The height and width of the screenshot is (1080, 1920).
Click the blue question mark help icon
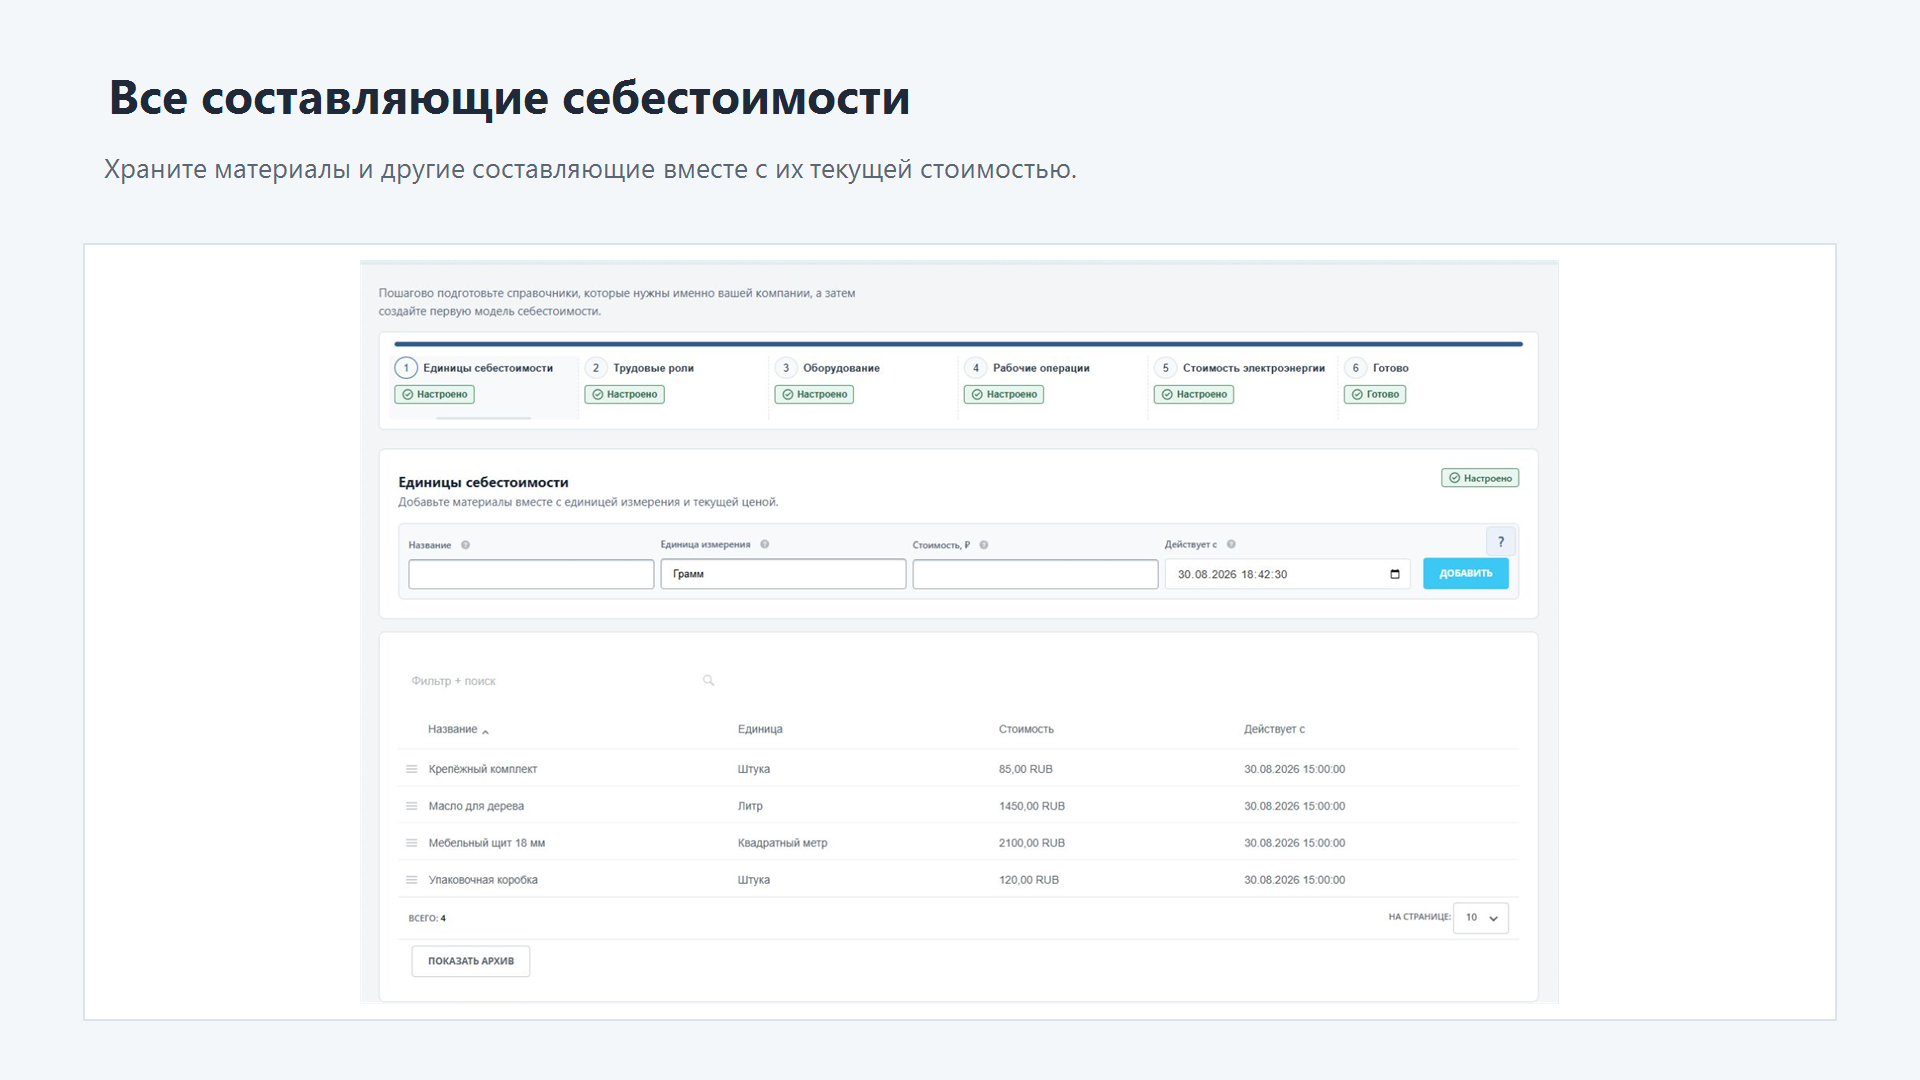[x=1500, y=542]
